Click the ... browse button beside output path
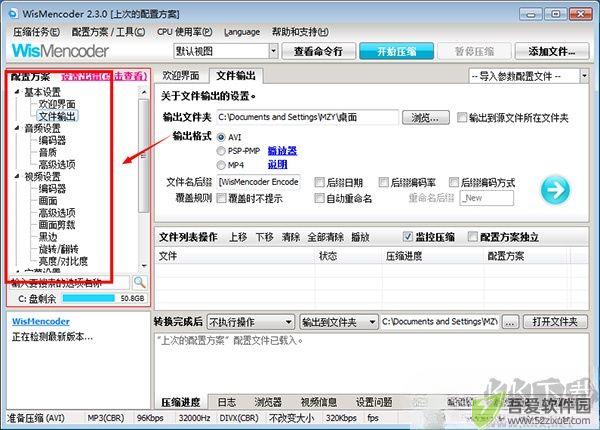The width and height of the screenshot is (600, 430). click(x=510, y=322)
